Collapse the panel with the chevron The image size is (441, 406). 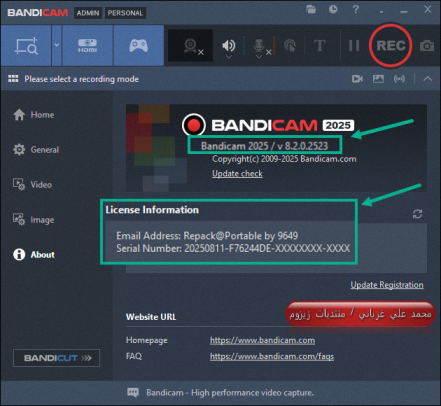tap(428, 79)
